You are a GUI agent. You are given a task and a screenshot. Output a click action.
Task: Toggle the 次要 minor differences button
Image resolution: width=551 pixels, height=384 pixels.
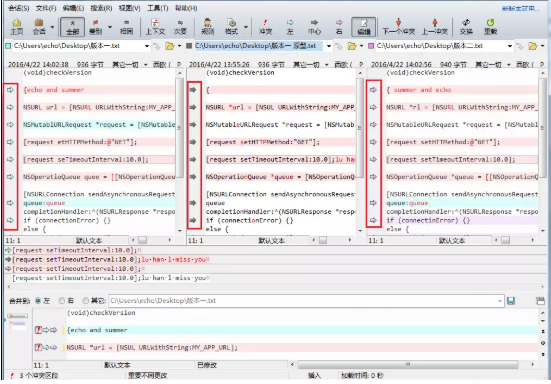point(180,27)
